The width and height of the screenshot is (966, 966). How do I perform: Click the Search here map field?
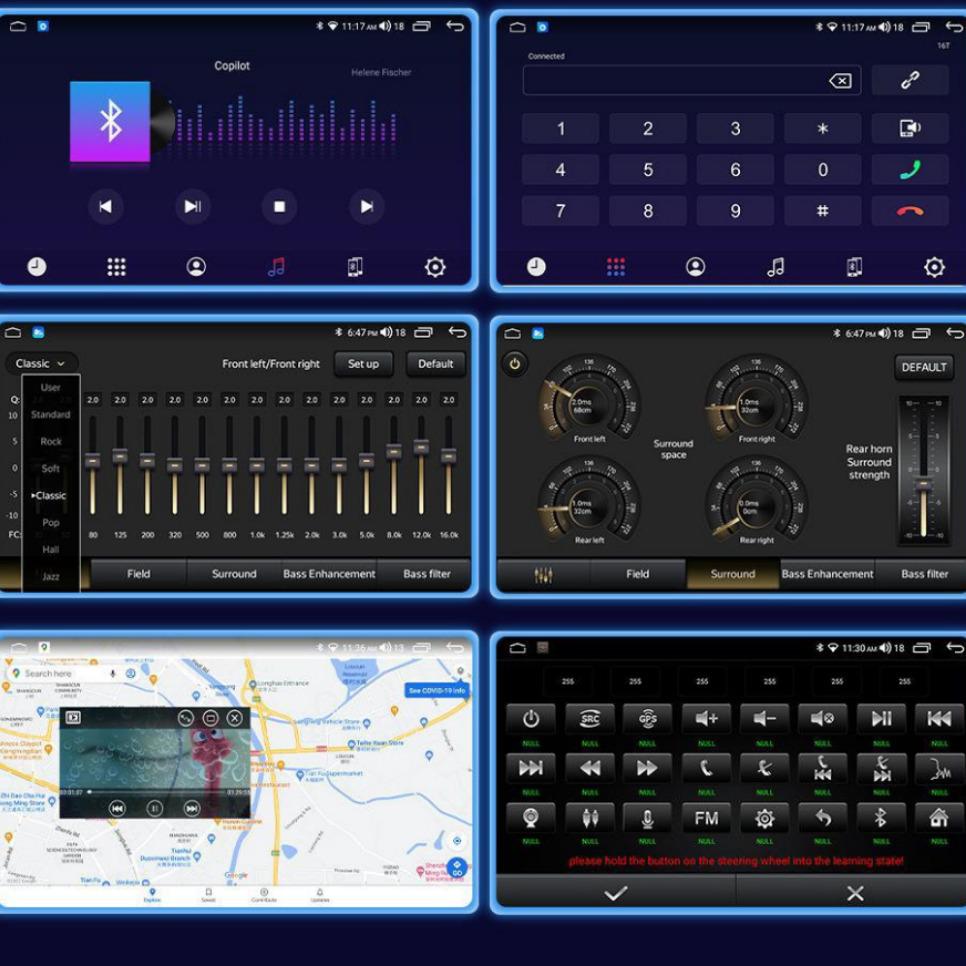[x=60, y=674]
